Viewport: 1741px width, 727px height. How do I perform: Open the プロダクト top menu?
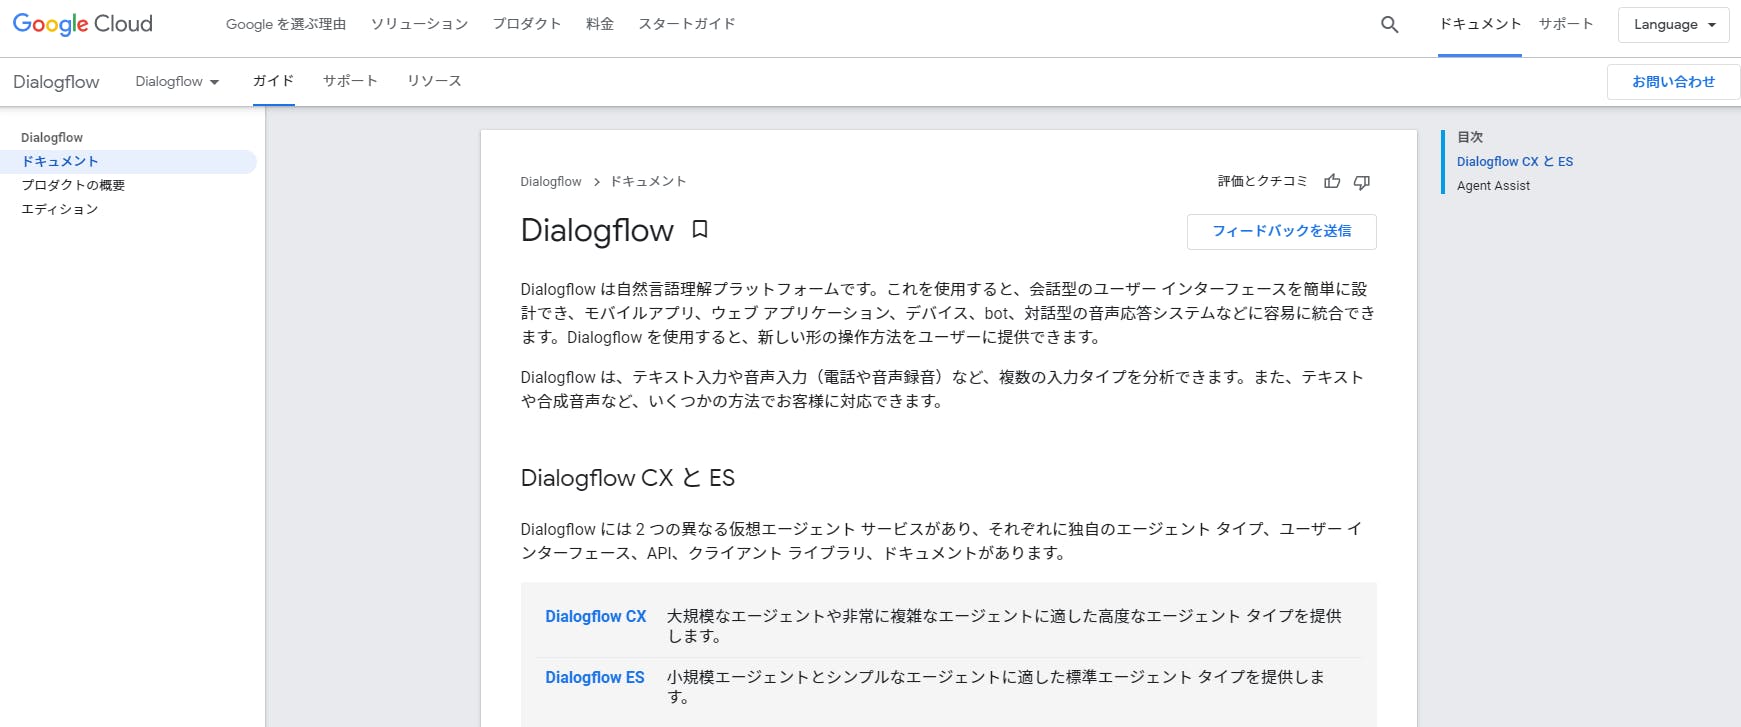526,24
